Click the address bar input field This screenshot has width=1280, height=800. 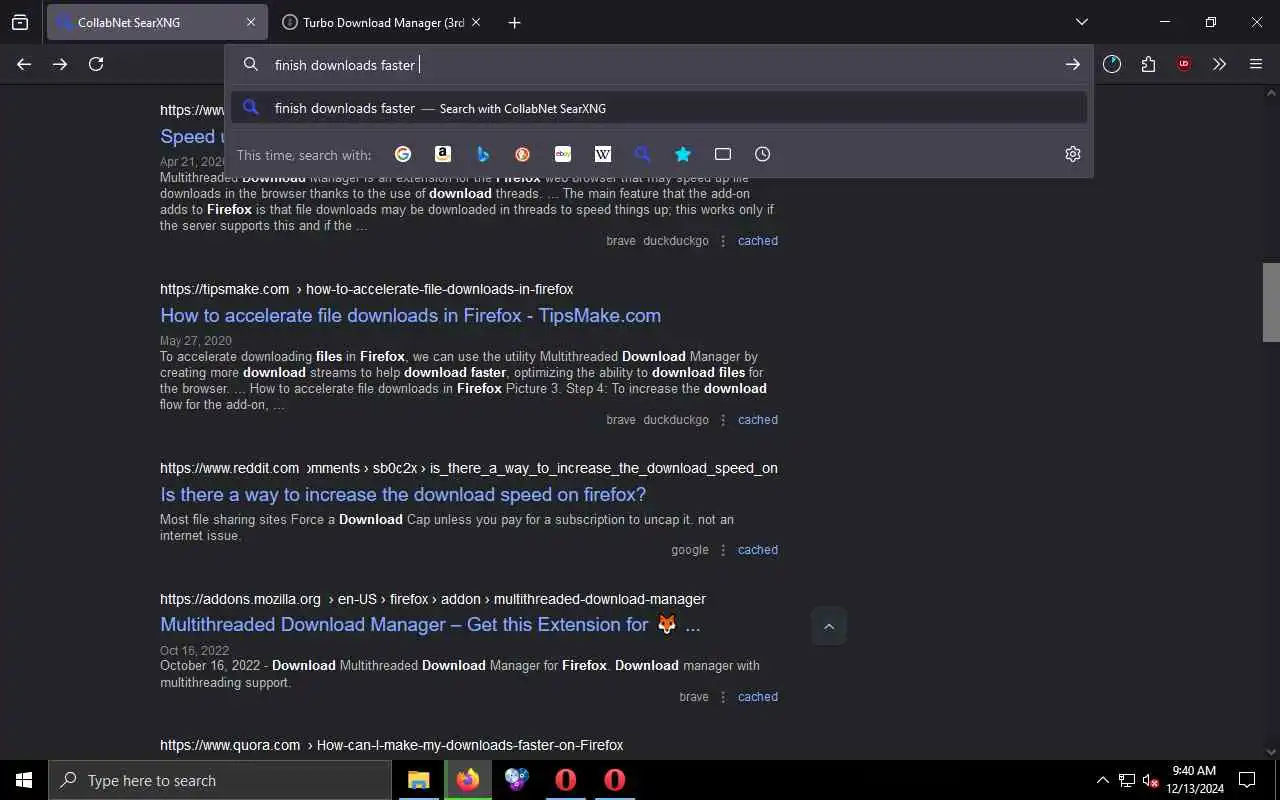(660, 64)
